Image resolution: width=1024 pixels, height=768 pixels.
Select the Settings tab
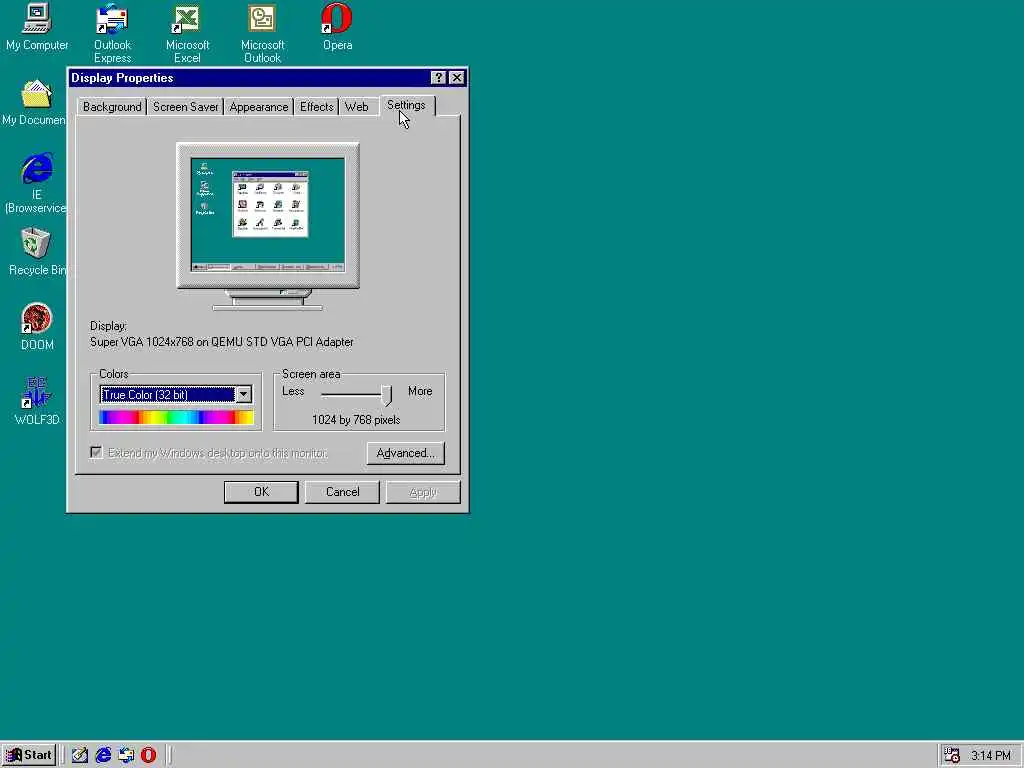coord(406,105)
